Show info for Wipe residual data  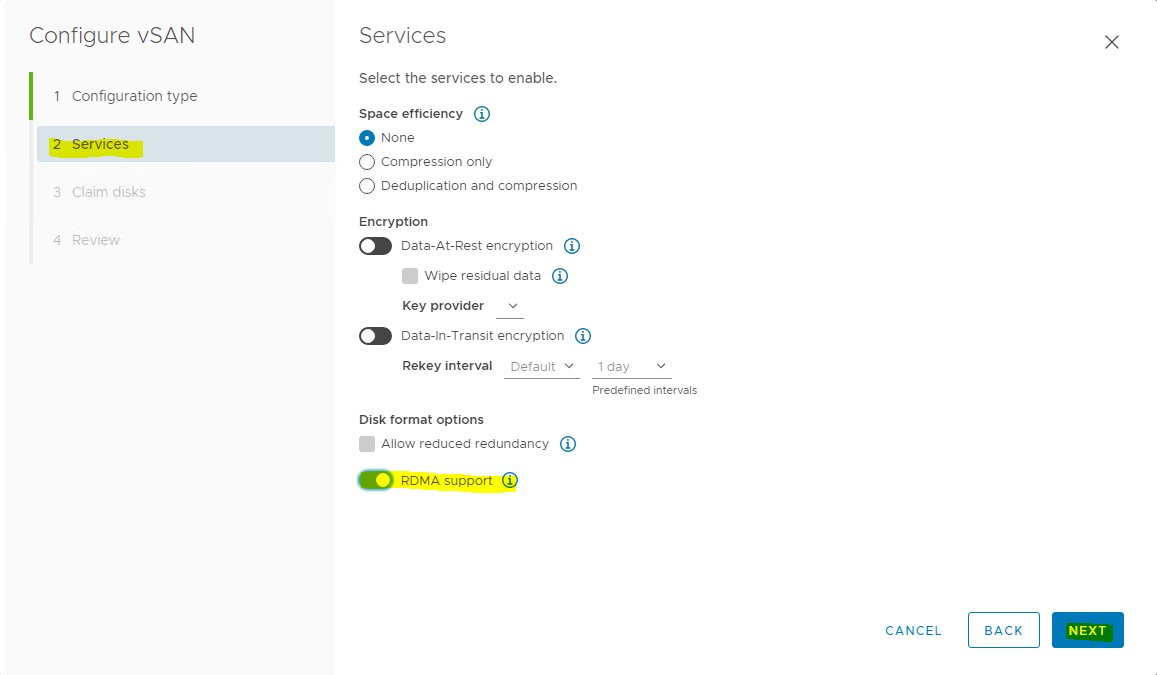click(x=560, y=276)
